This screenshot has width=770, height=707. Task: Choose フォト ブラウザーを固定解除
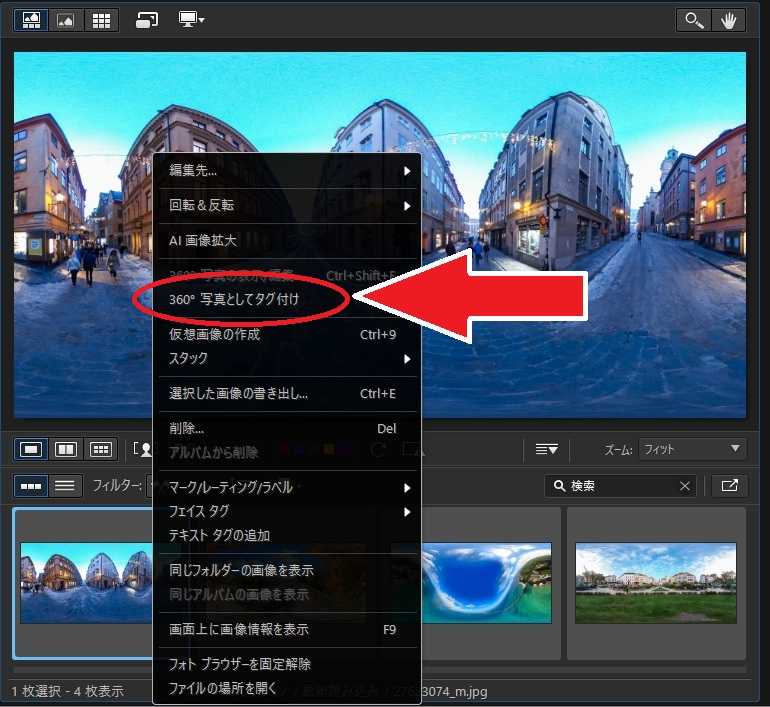tap(287, 664)
